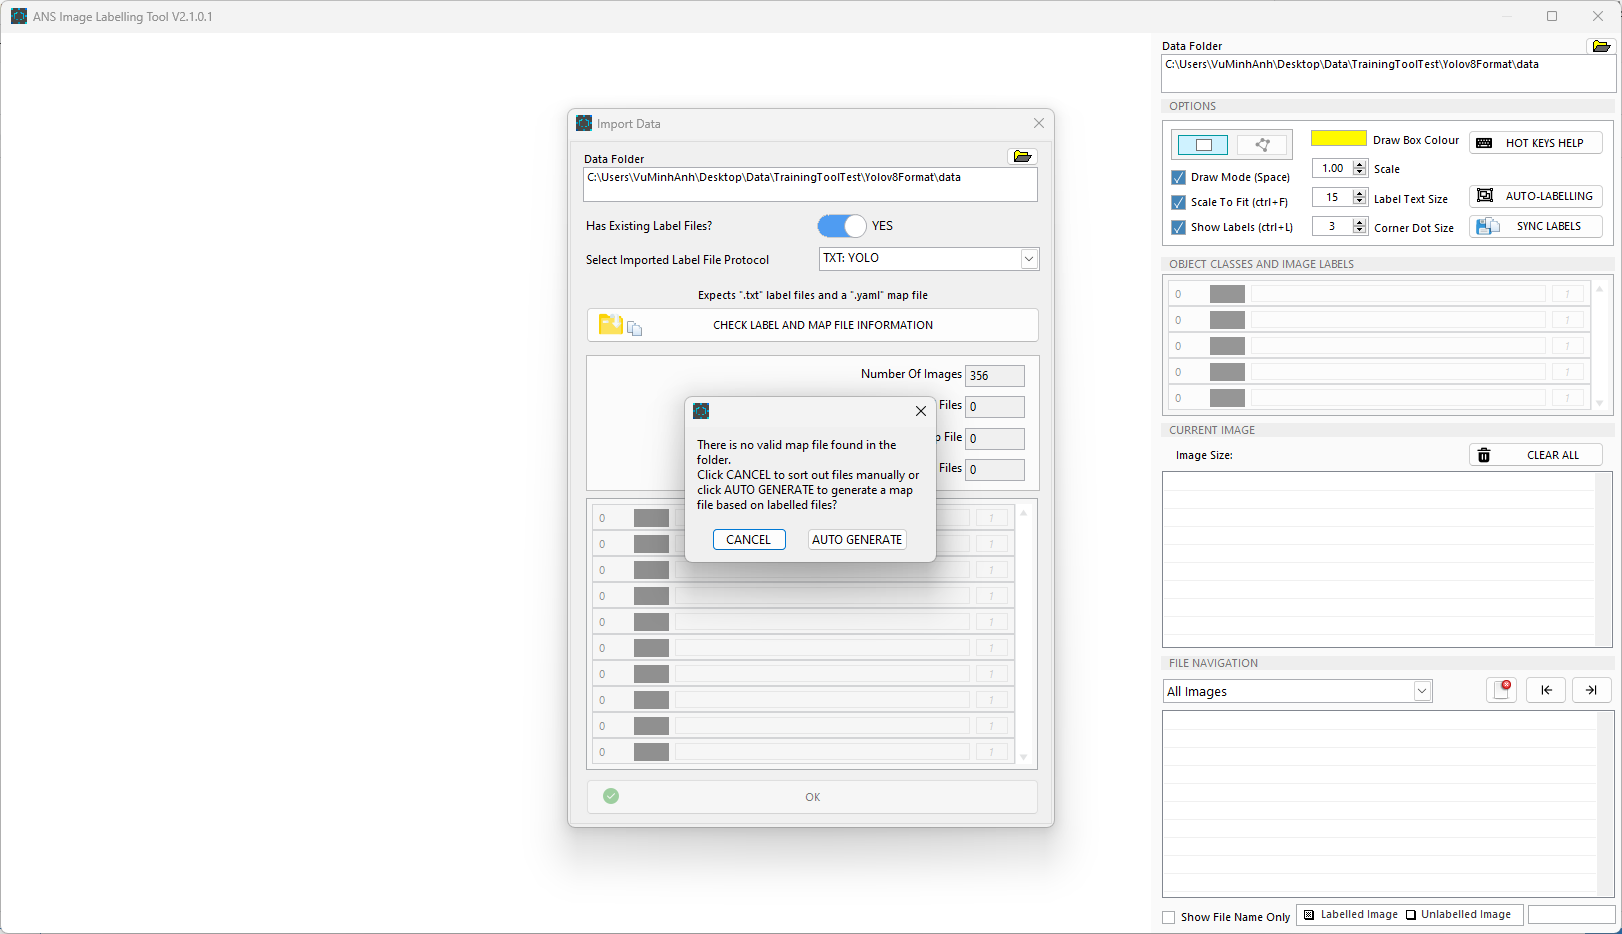Select the polygon draw tool
1622x934 pixels.
[1262, 145]
